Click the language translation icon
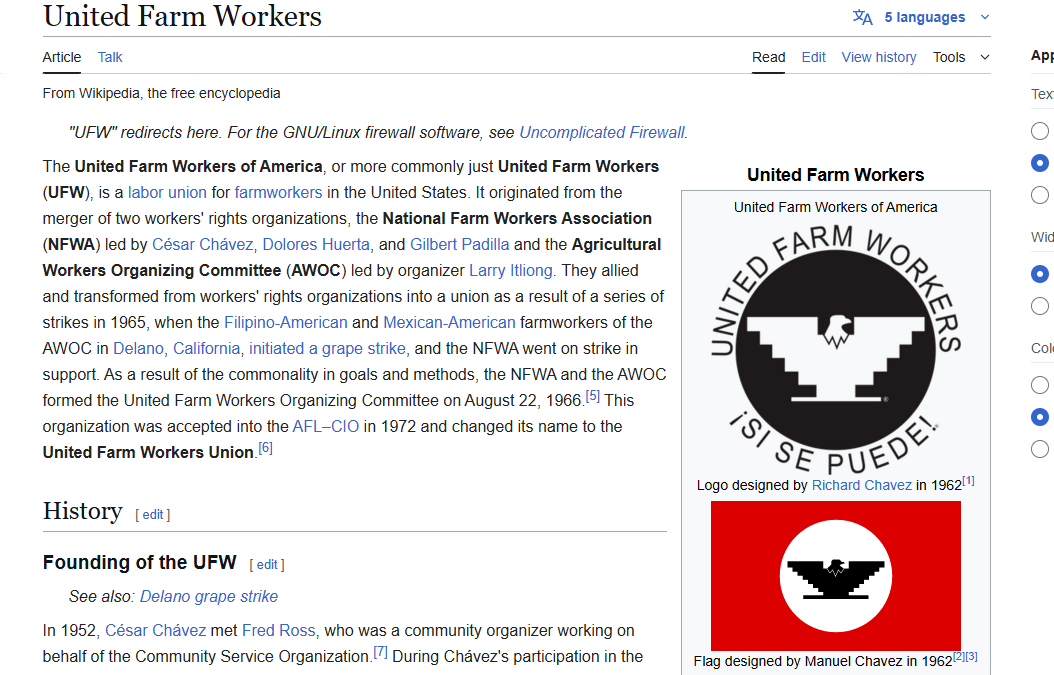 pos(862,17)
